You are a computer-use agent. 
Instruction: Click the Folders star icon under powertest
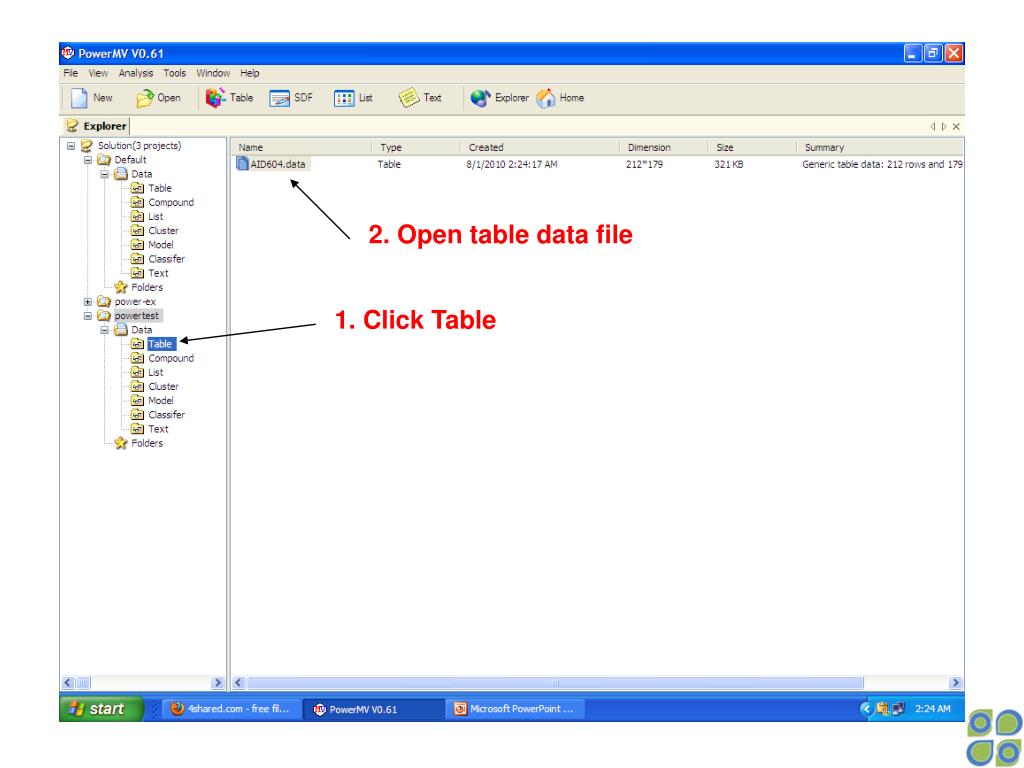[x=121, y=443]
